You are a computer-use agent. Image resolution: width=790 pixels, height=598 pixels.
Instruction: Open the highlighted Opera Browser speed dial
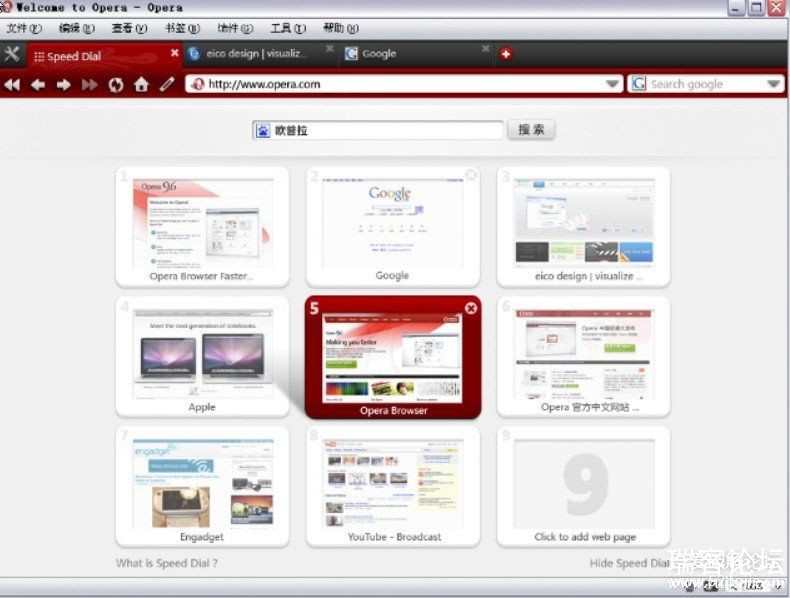tap(393, 357)
